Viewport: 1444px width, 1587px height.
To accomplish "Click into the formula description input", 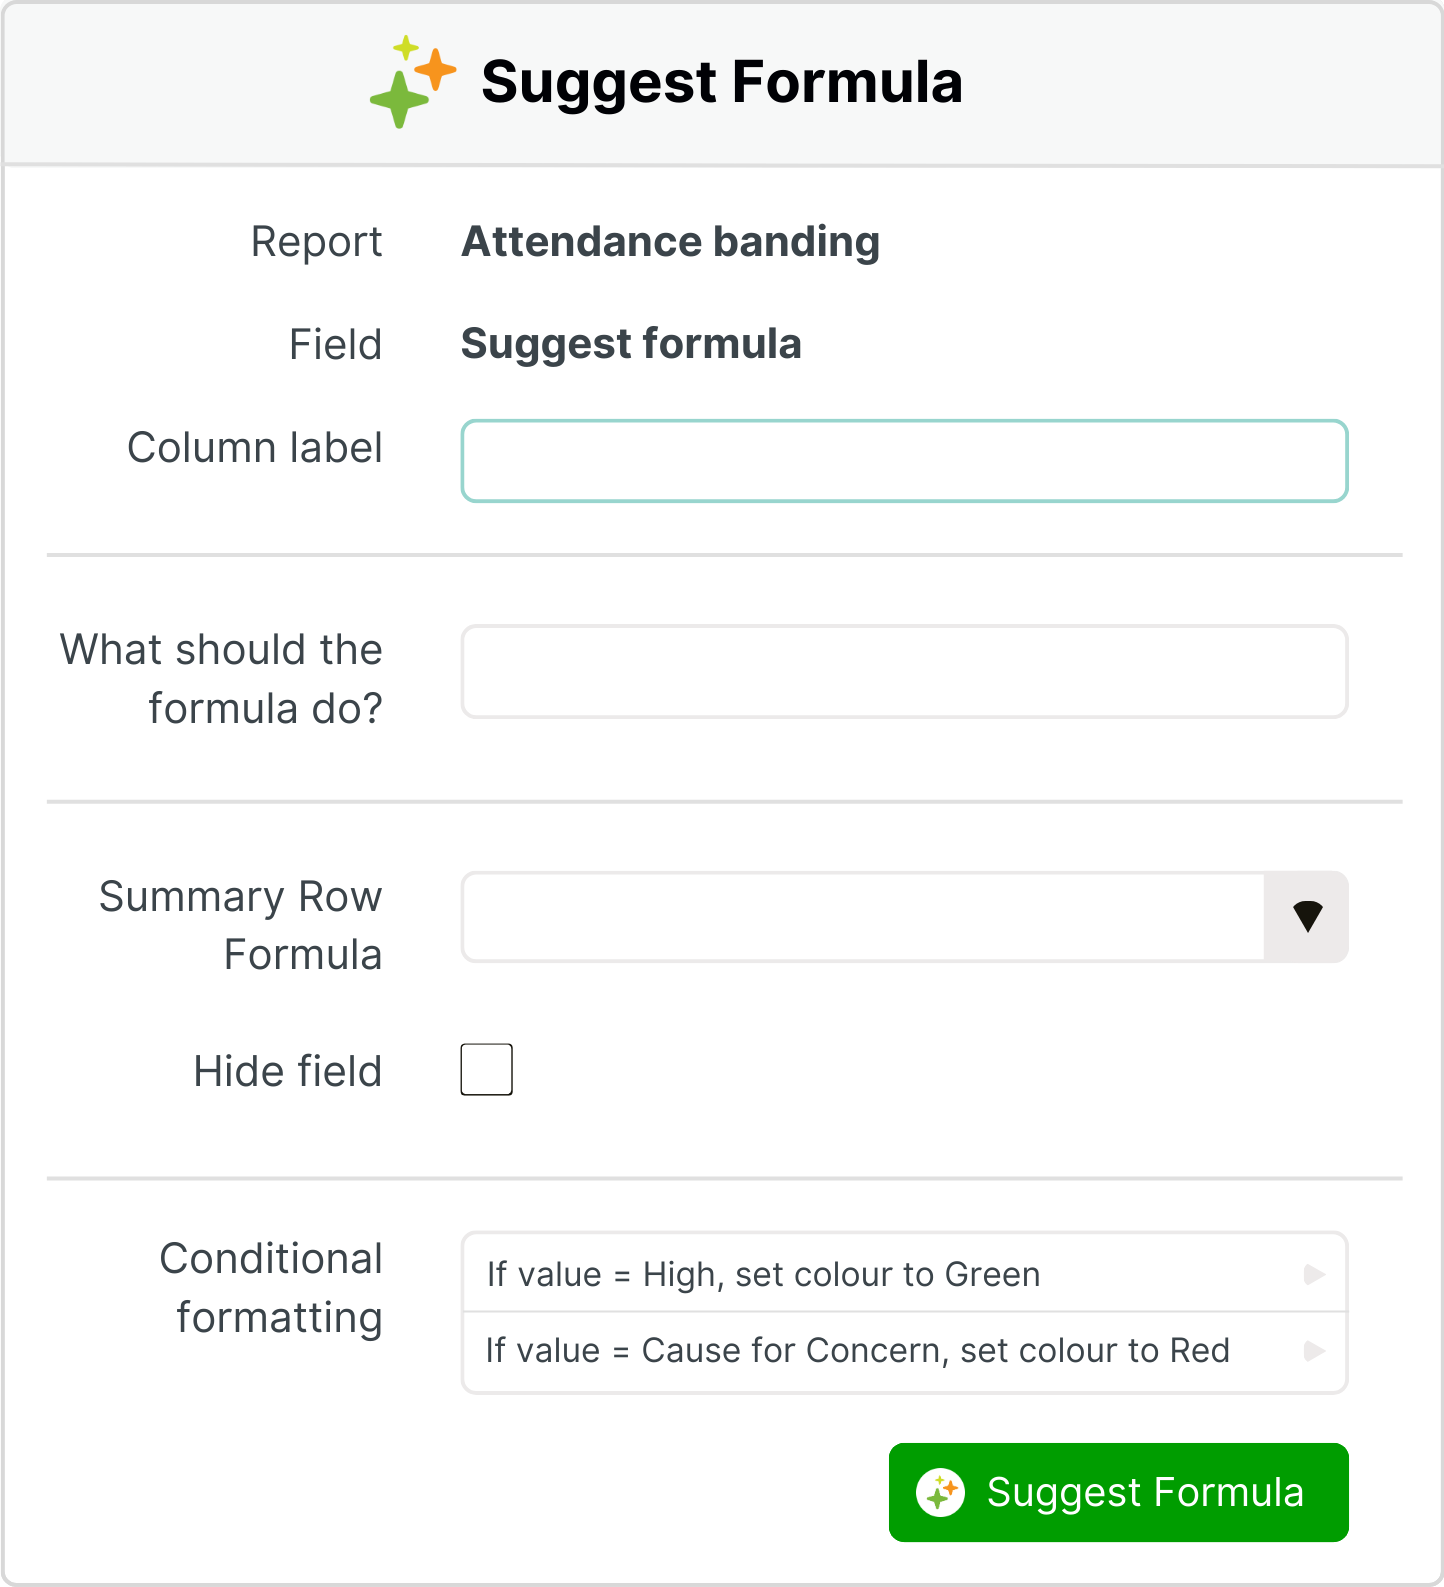I will (x=904, y=672).
